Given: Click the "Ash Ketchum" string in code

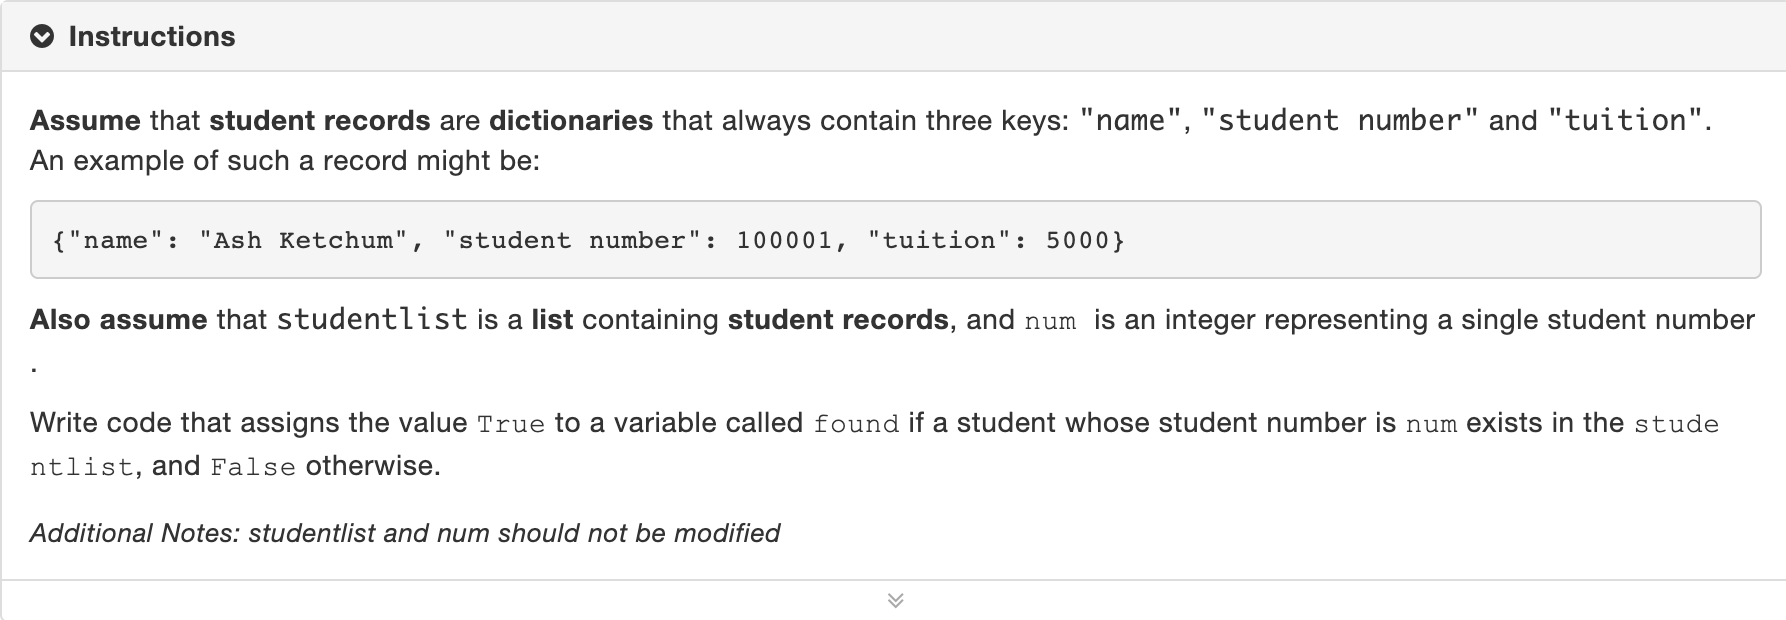Looking at the screenshot, I should (303, 240).
